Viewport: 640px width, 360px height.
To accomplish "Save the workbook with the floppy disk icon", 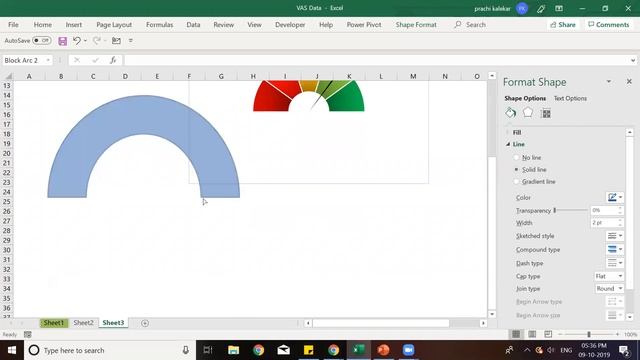I will [62, 41].
